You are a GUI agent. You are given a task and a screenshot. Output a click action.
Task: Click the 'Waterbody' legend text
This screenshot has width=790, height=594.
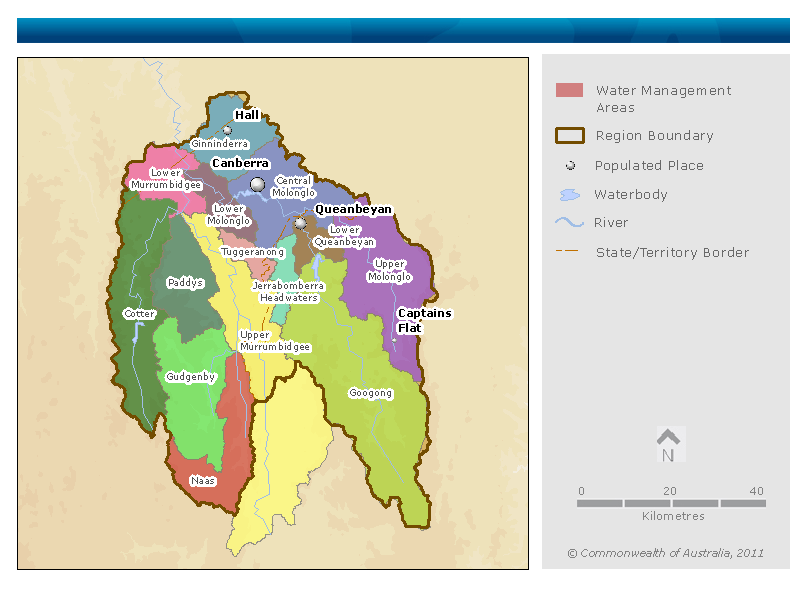[631, 194]
